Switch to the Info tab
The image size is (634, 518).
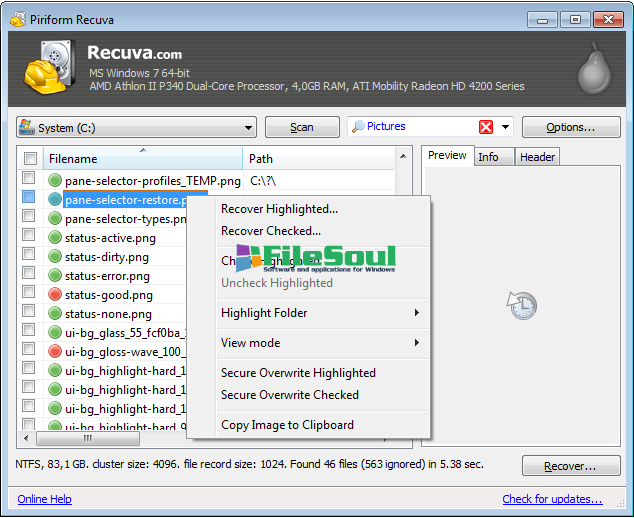pyautogui.click(x=488, y=157)
